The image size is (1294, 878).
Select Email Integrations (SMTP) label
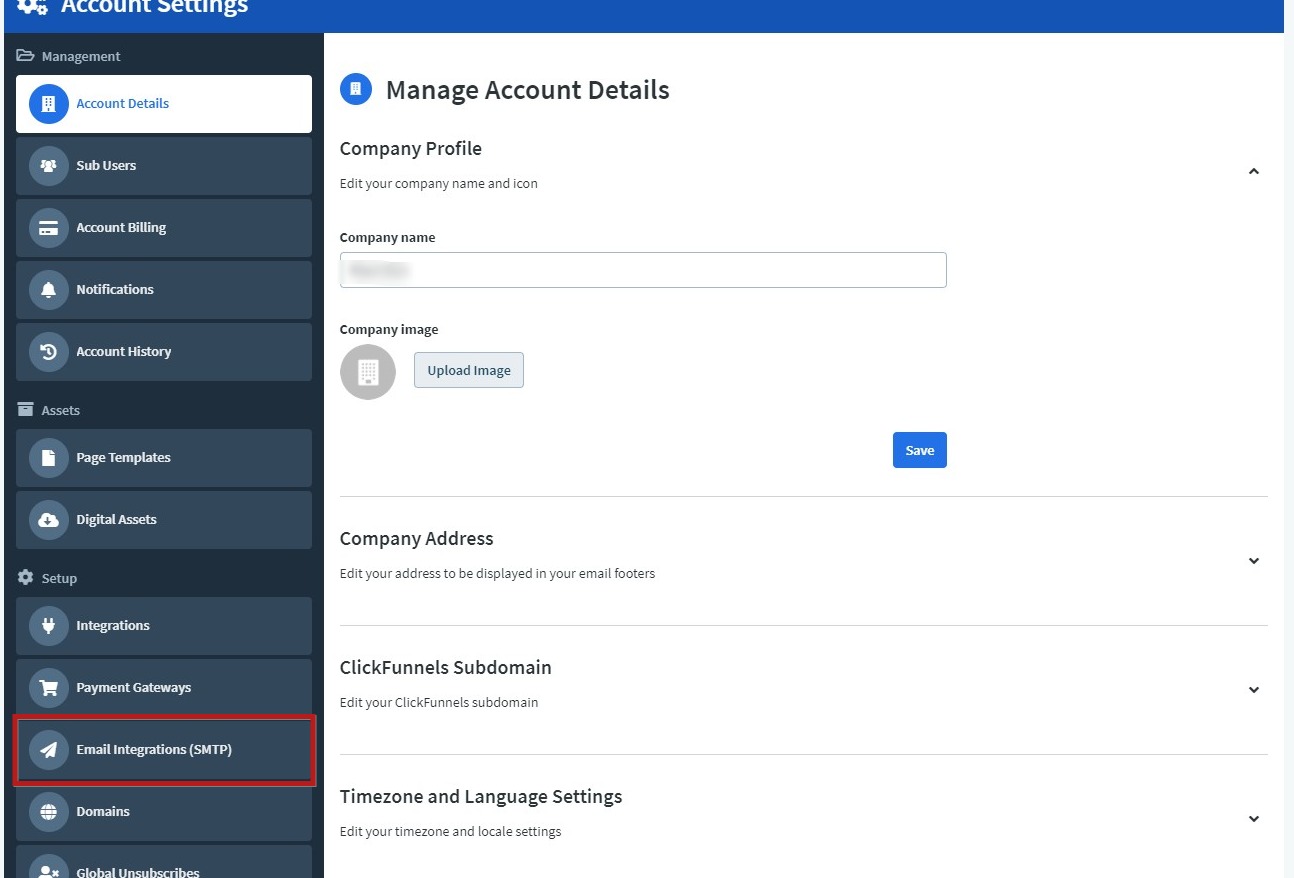pyautogui.click(x=154, y=750)
